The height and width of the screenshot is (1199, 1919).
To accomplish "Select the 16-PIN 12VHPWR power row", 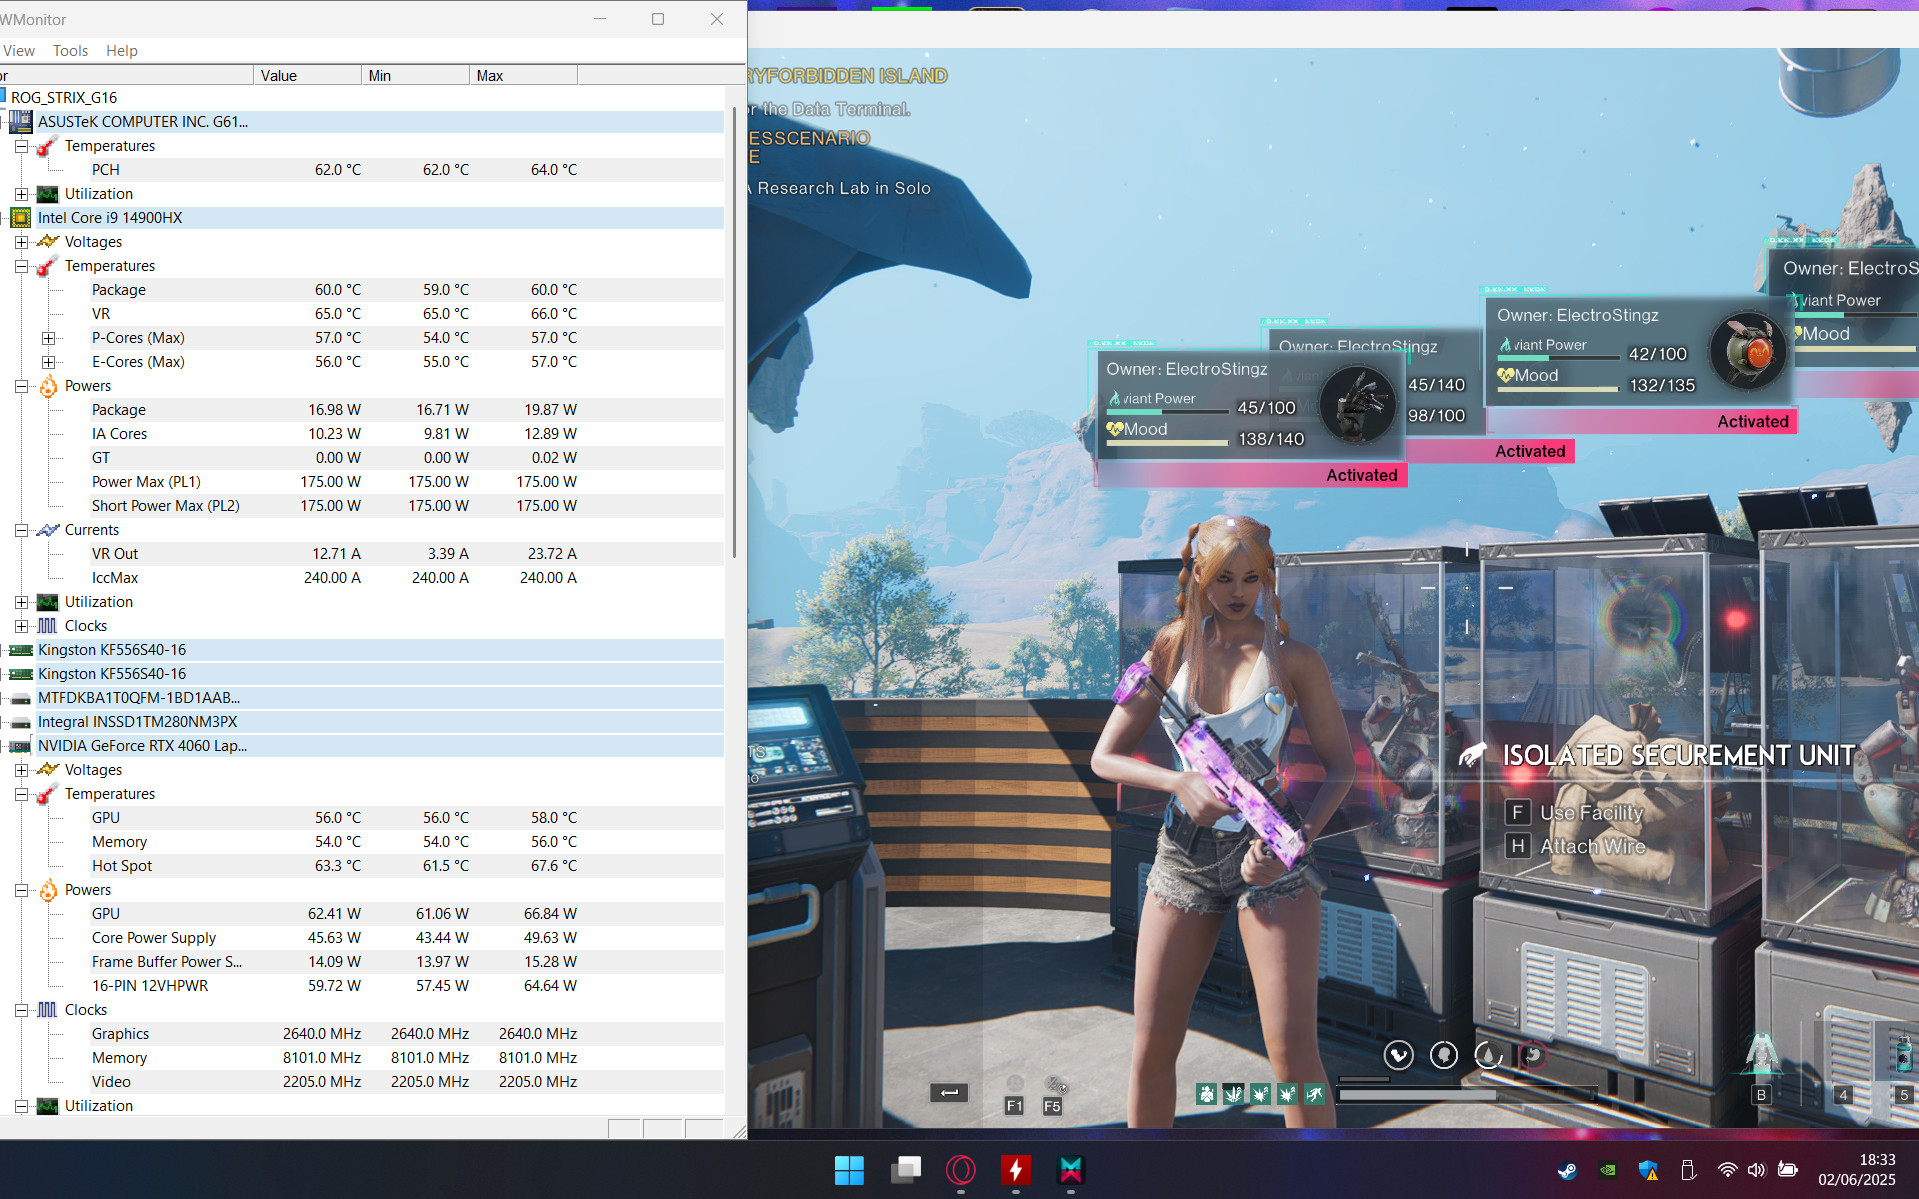I will point(362,986).
